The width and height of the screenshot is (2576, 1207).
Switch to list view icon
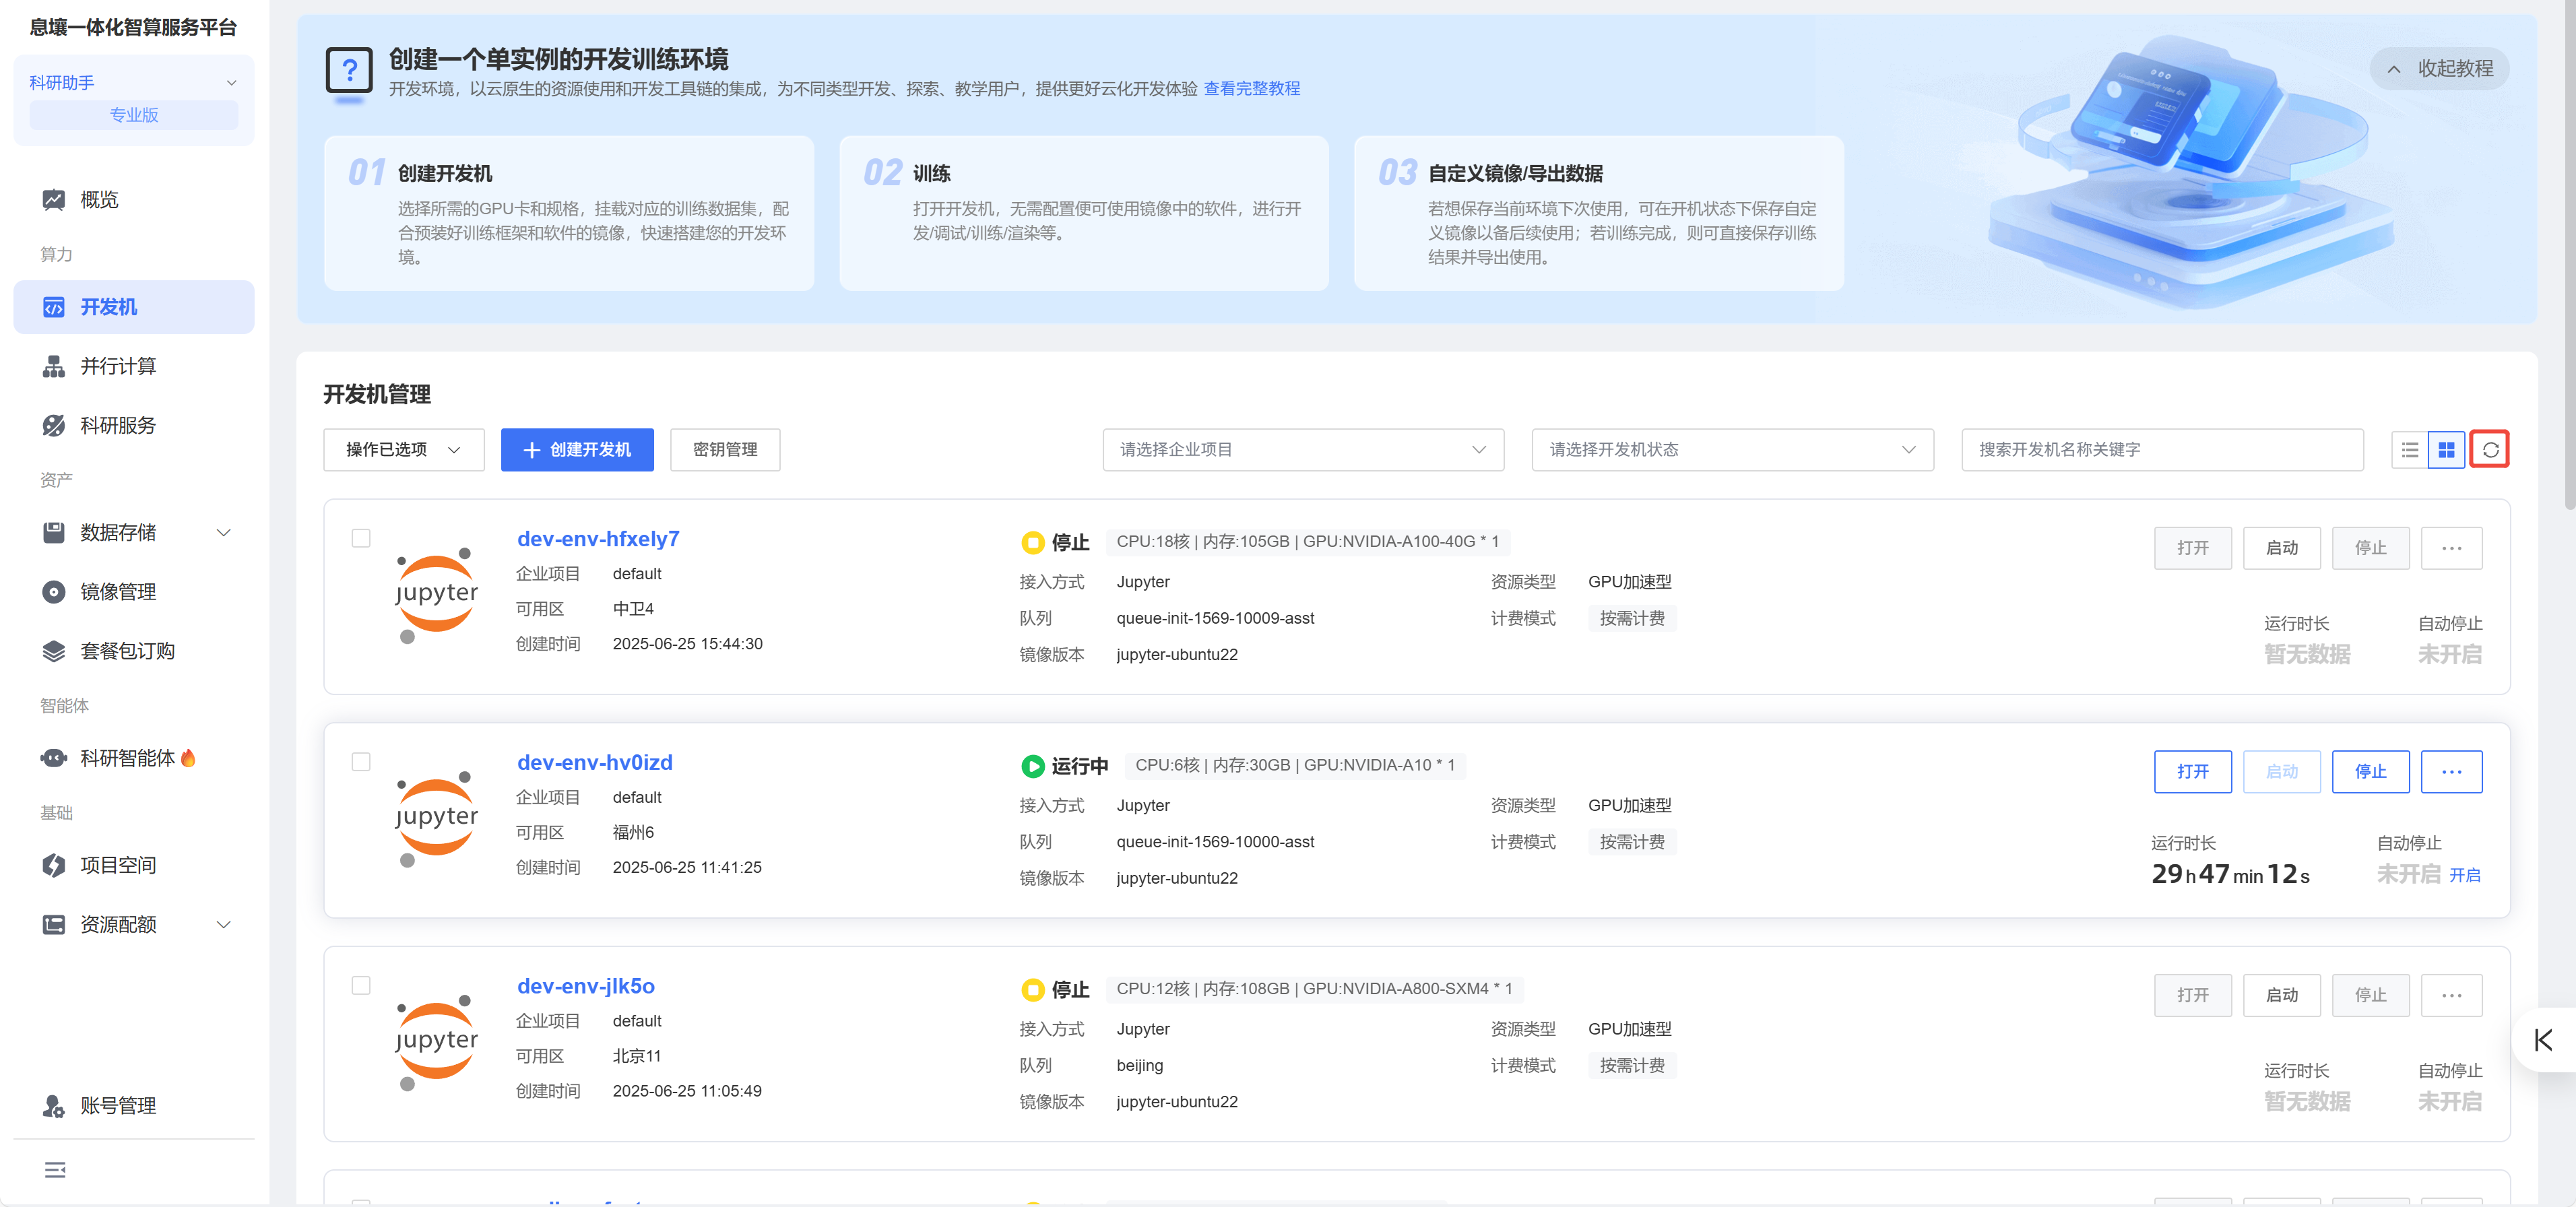pyautogui.click(x=2410, y=450)
